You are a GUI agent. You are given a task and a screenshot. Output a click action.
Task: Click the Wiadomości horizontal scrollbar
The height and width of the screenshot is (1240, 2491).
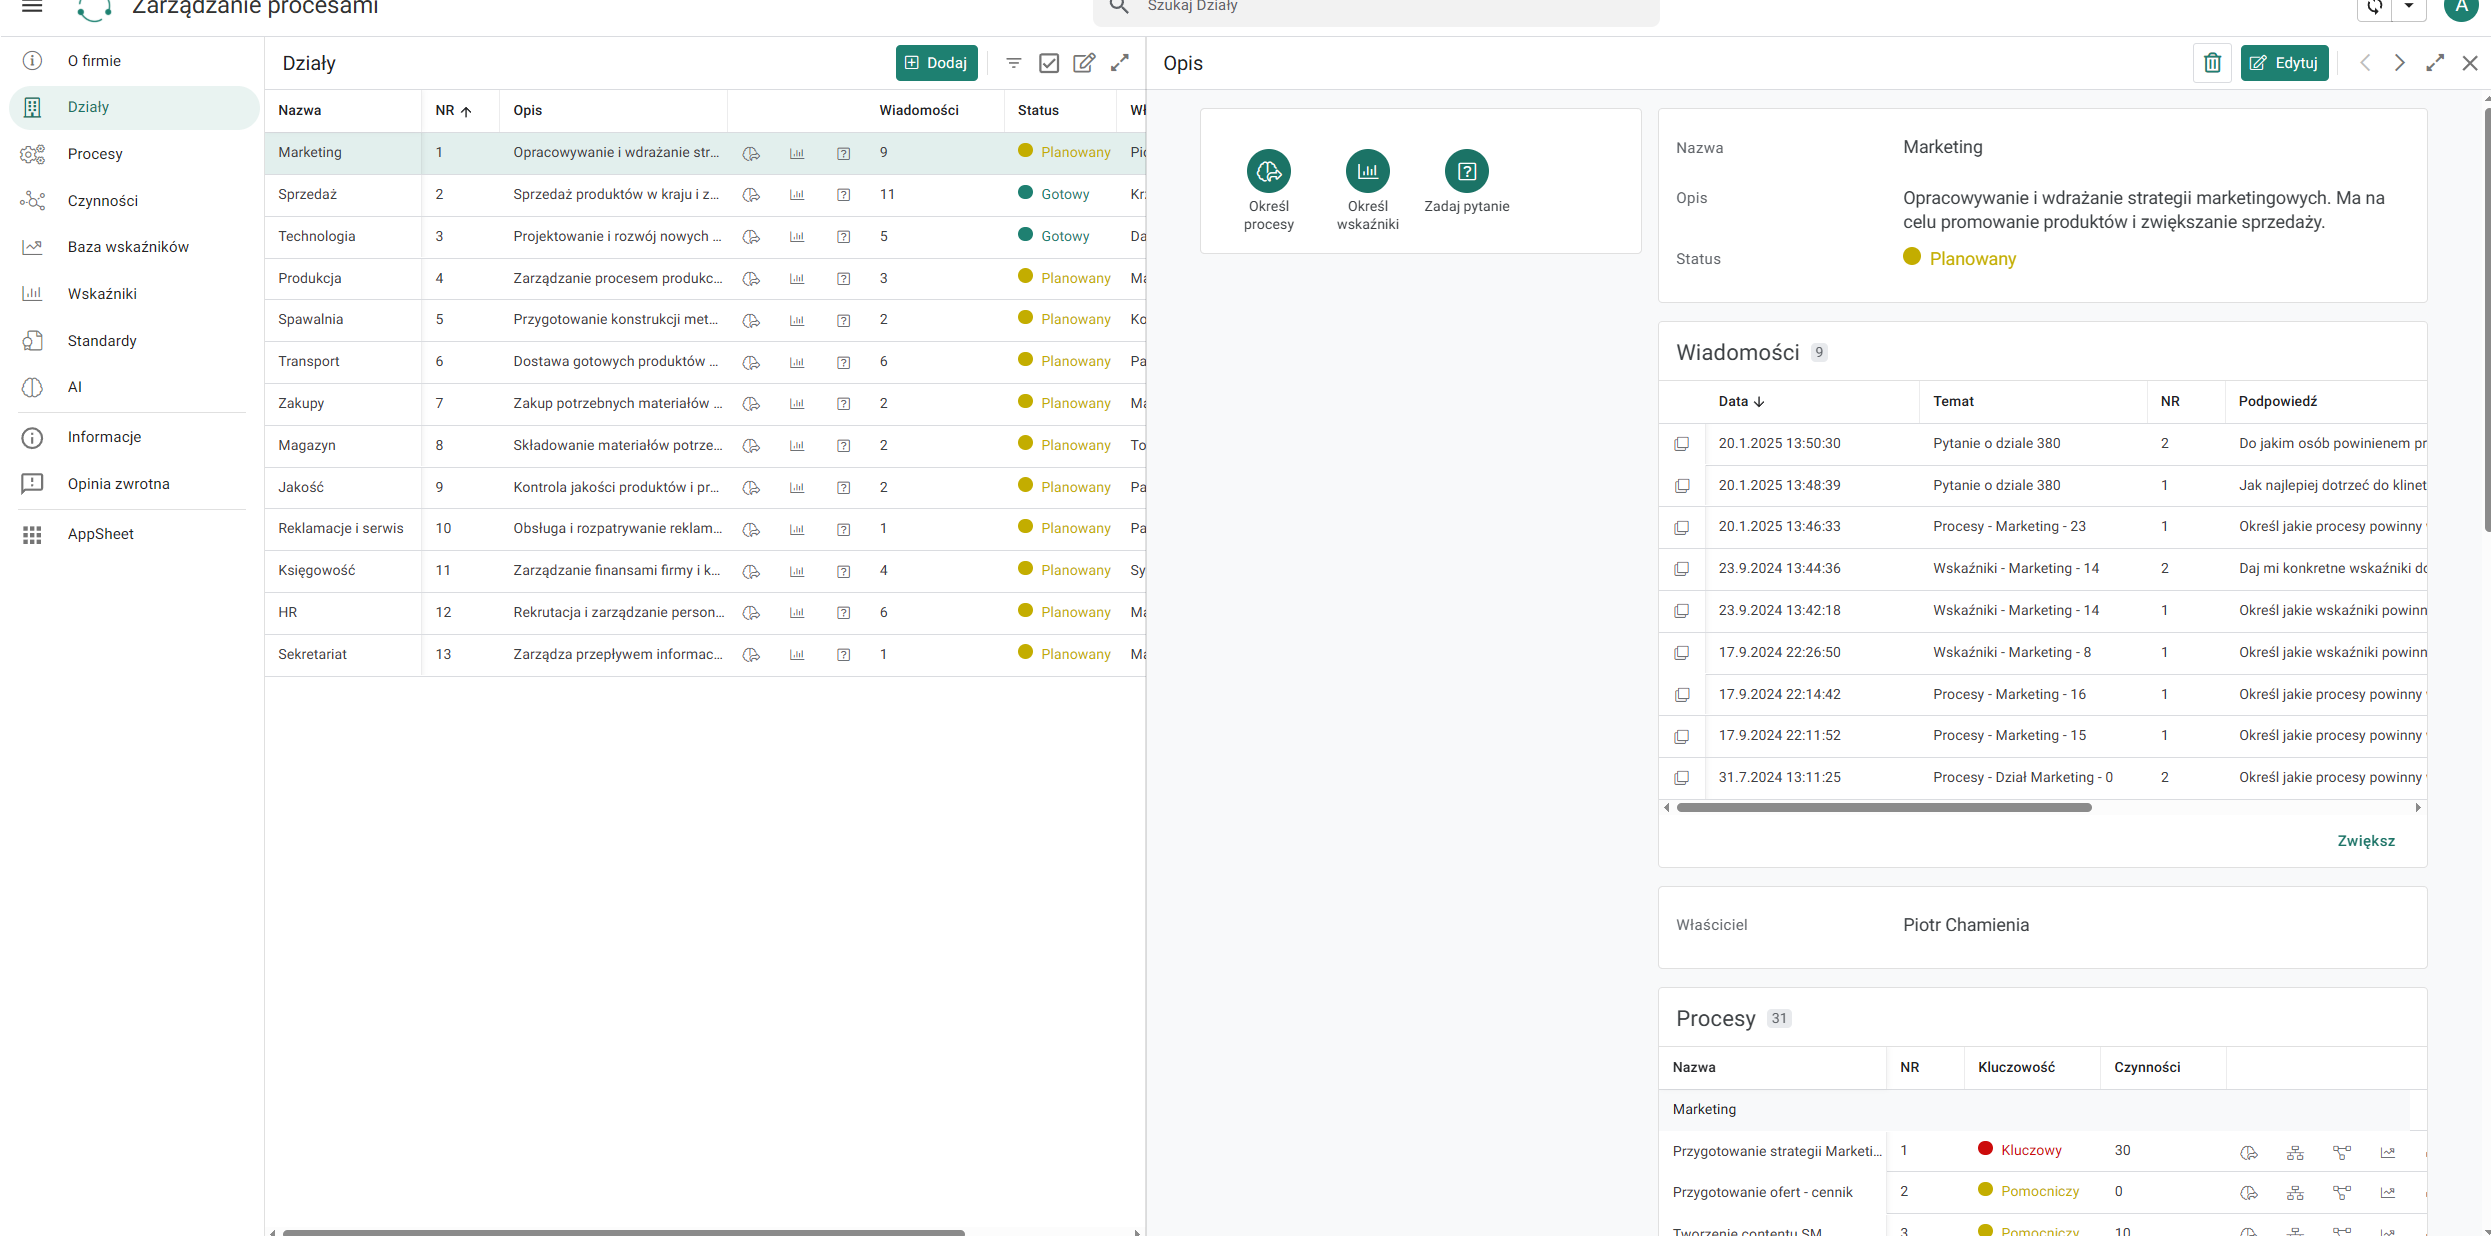click(1884, 808)
